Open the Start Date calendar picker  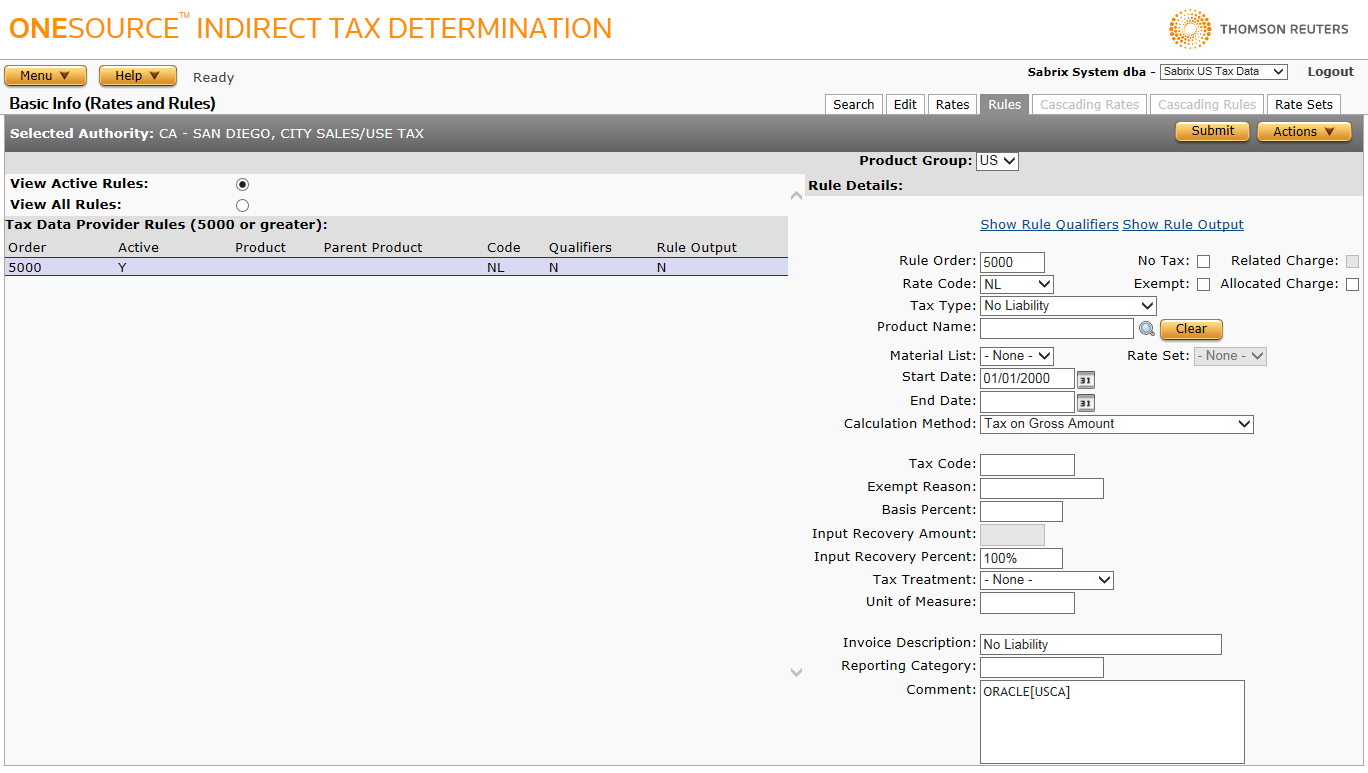coord(1085,379)
